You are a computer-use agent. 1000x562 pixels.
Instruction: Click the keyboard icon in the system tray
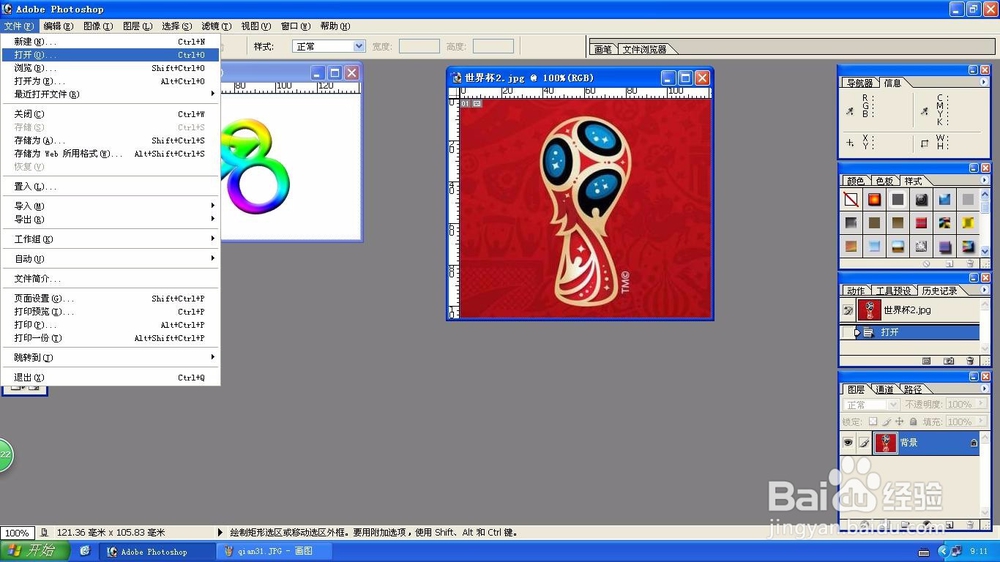(x=923, y=552)
